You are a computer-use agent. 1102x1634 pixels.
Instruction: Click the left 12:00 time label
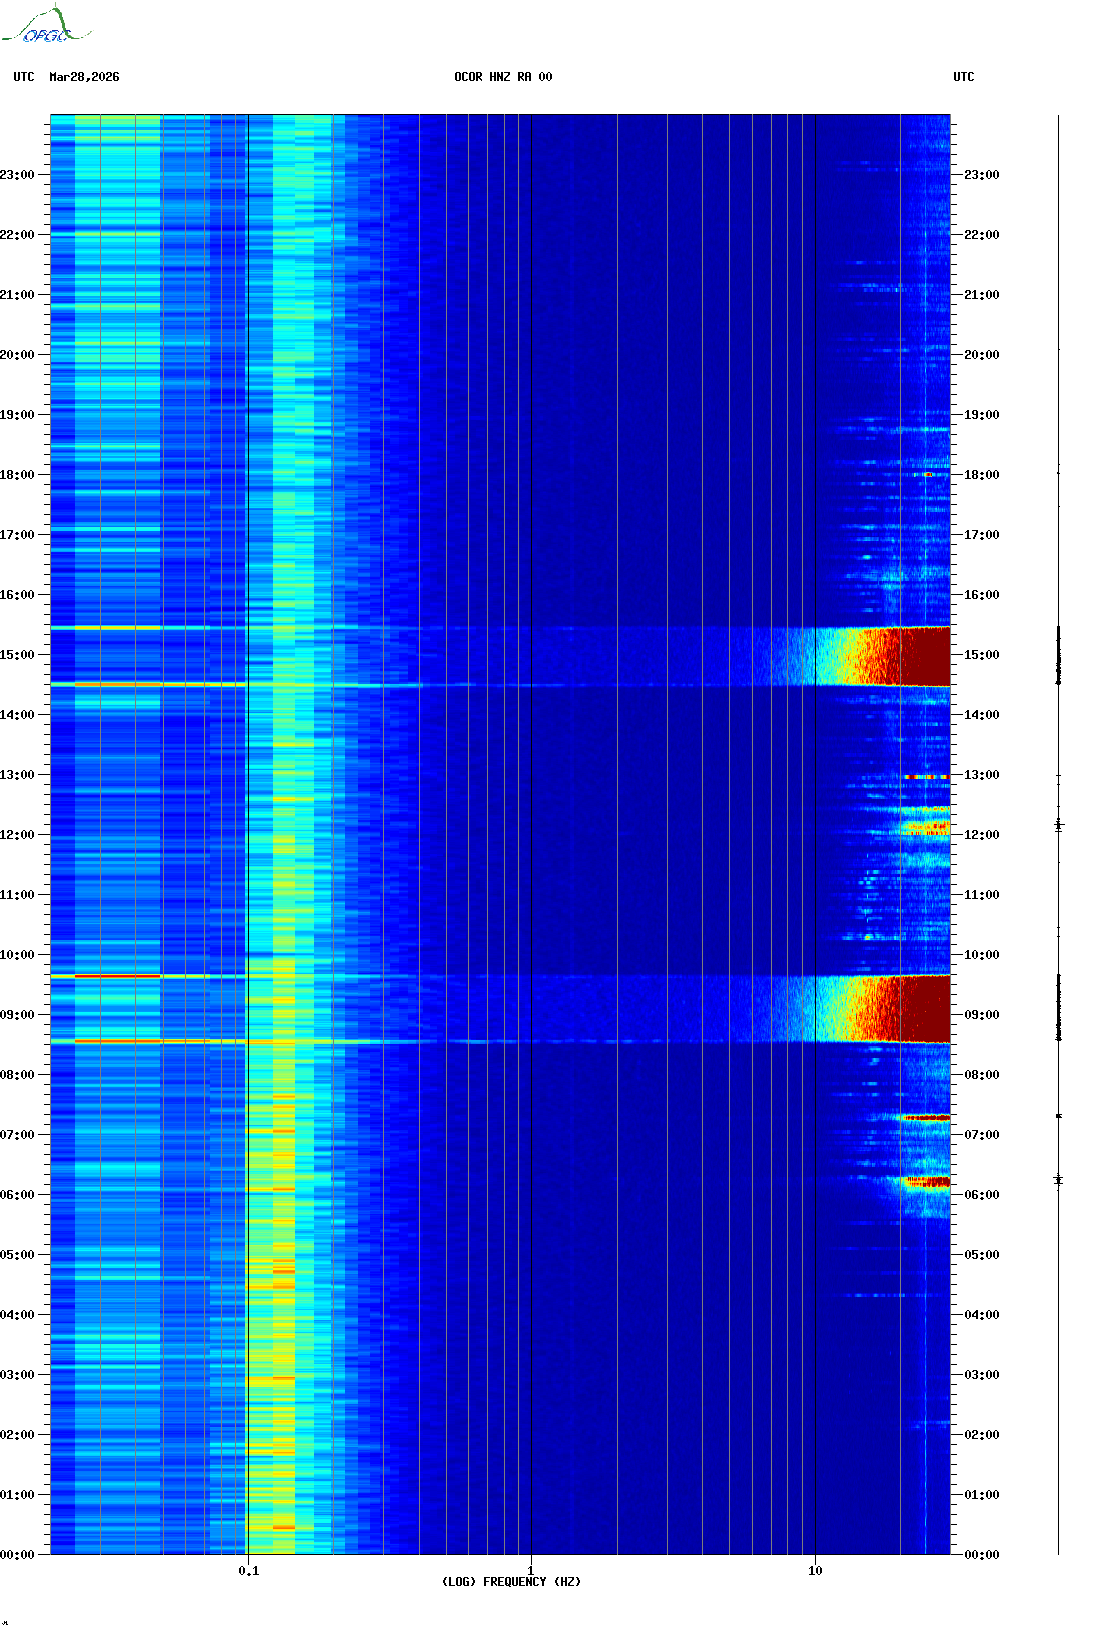point(17,835)
